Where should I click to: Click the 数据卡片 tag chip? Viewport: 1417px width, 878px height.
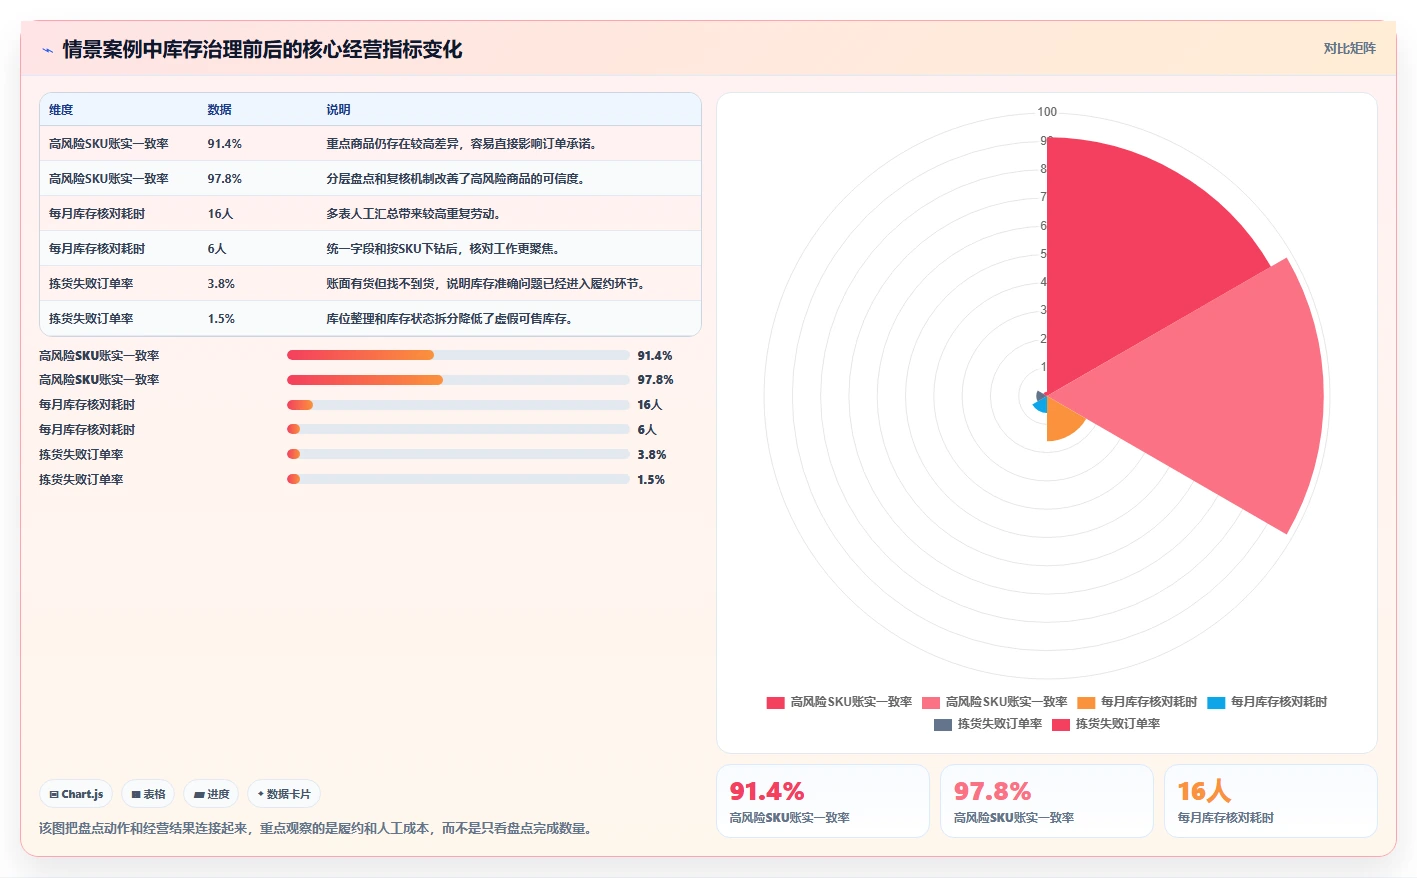point(284,794)
